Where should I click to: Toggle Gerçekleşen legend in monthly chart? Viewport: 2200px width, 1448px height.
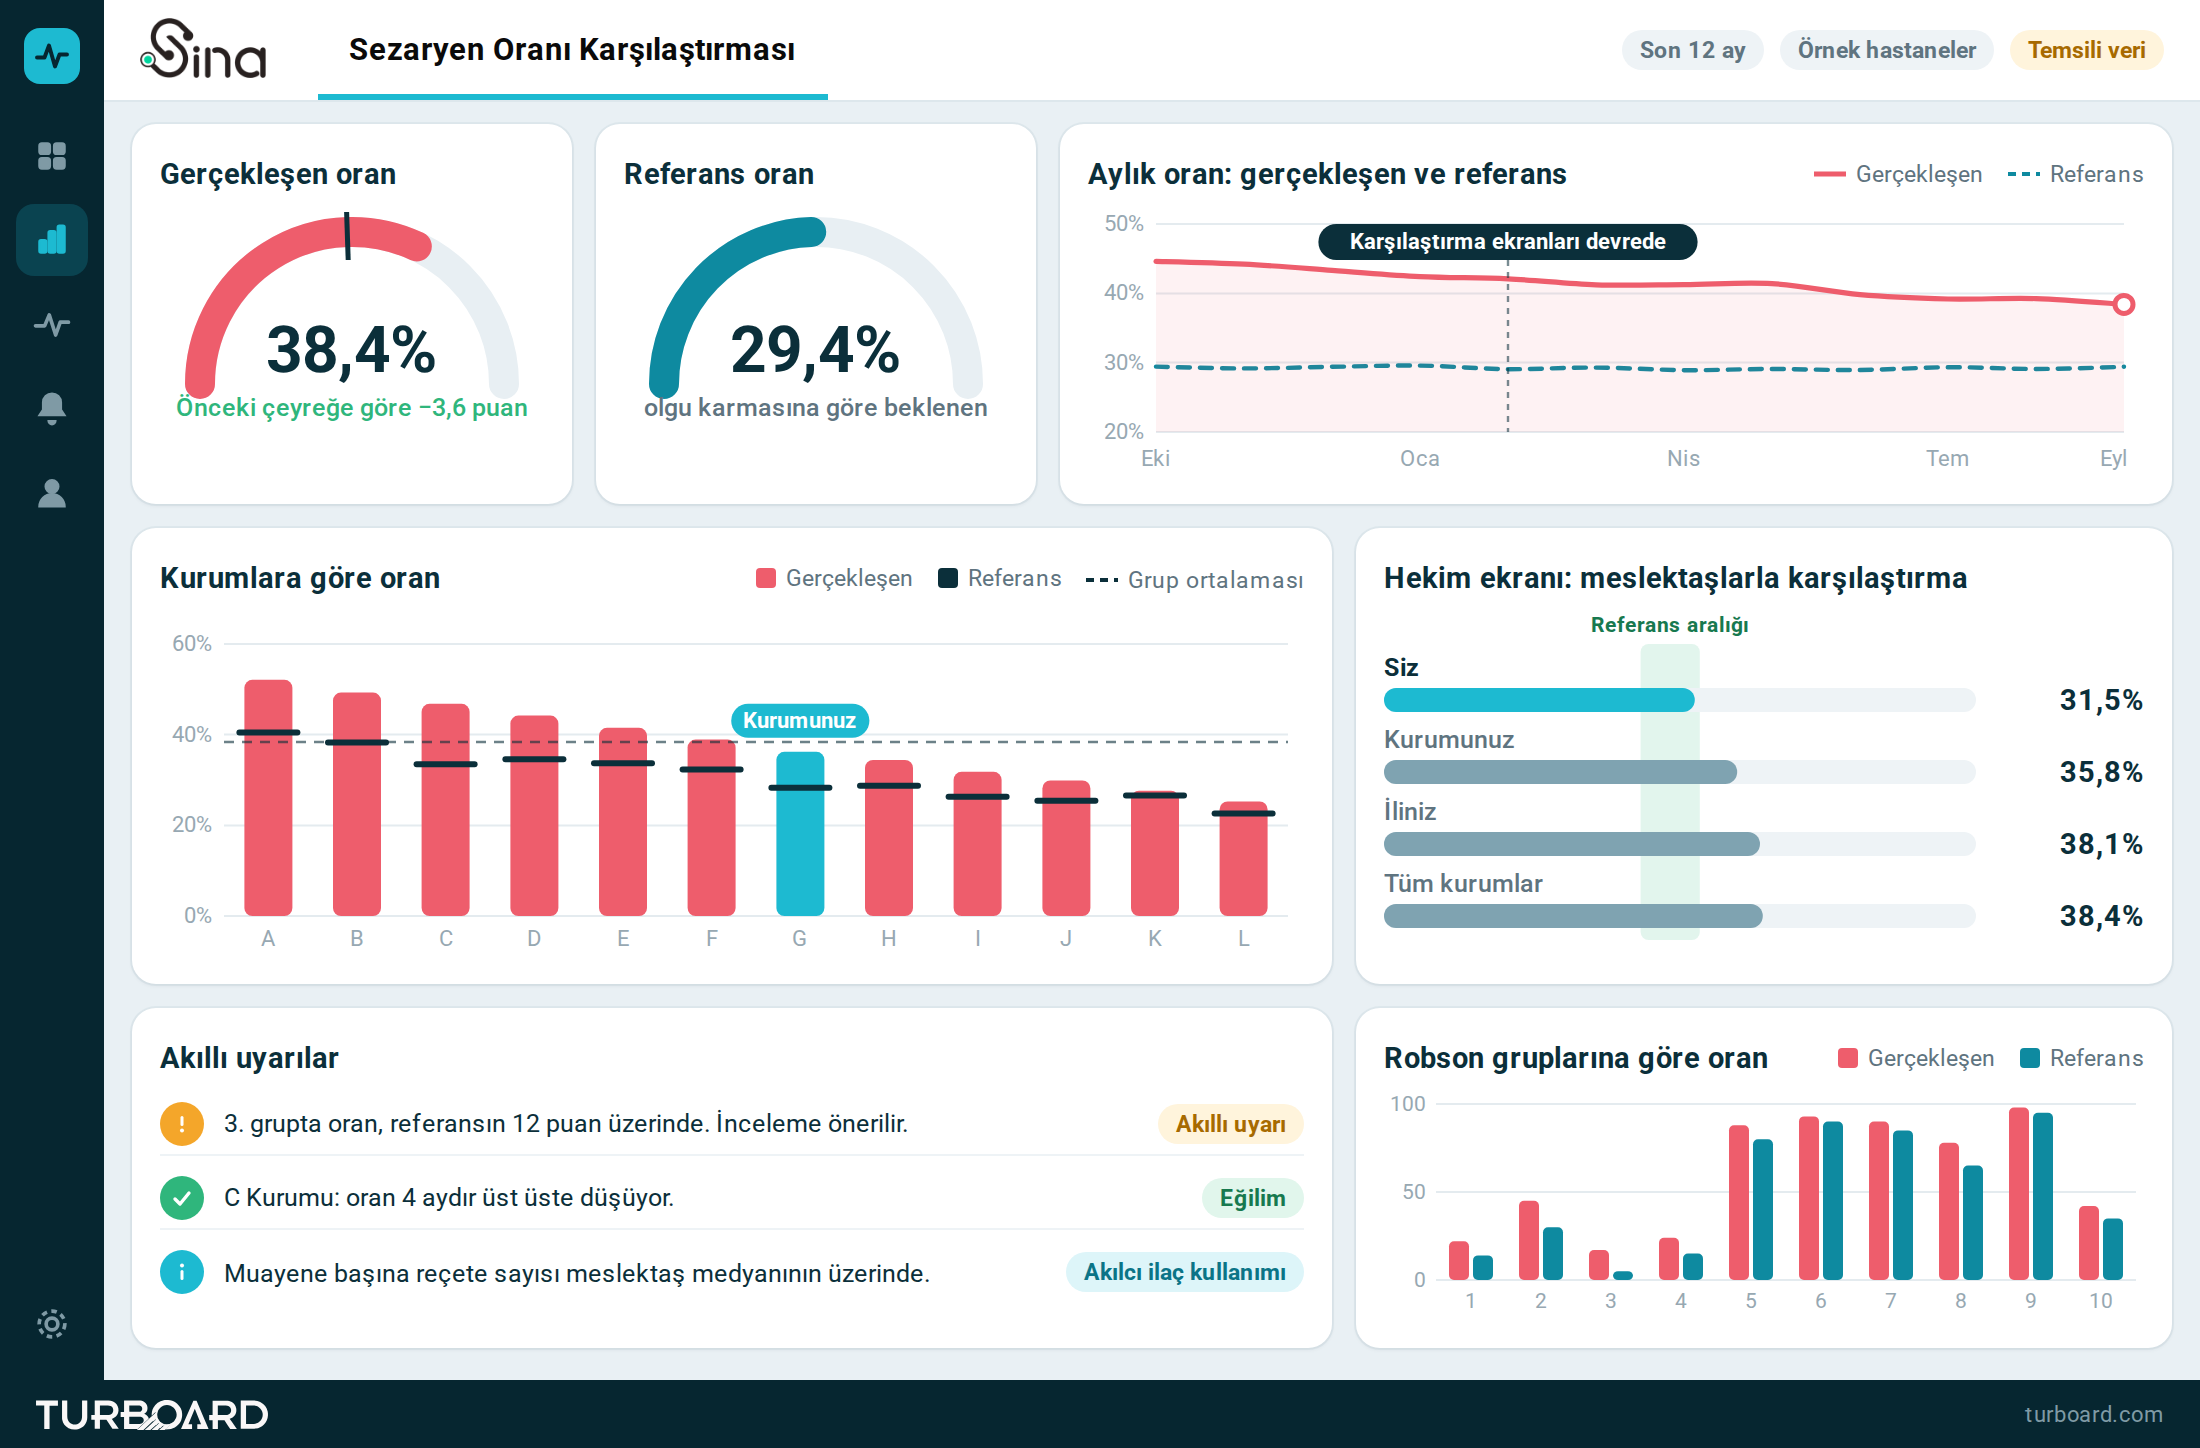(1897, 174)
